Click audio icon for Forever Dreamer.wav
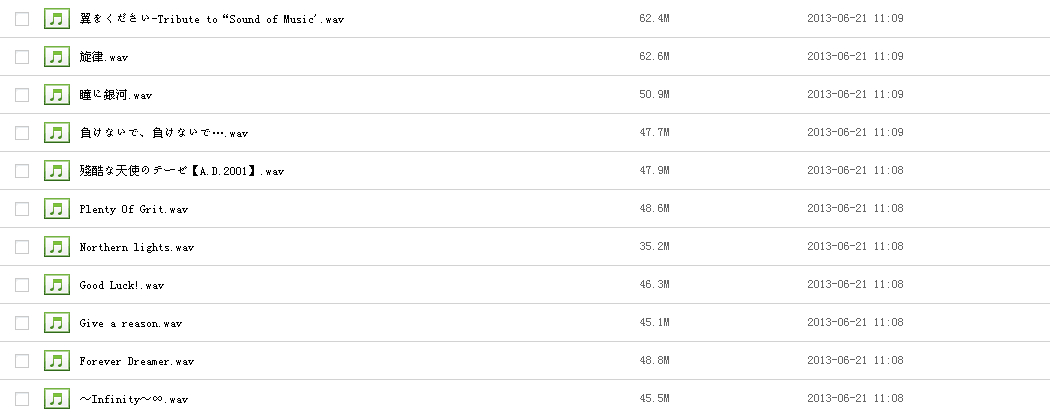Screen dimensions: 1051x416 [56, 361]
